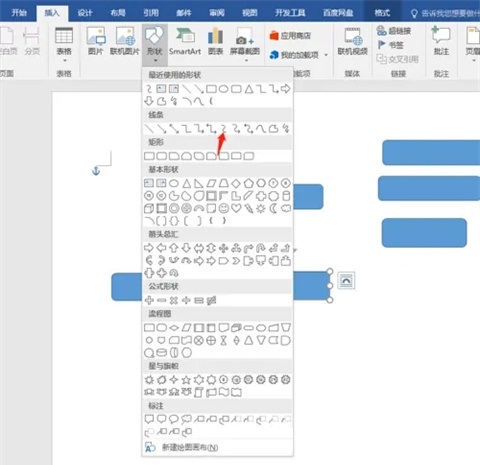Select the oval callout in 标注
The height and width of the screenshot is (465, 480).
[x=174, y=419]
